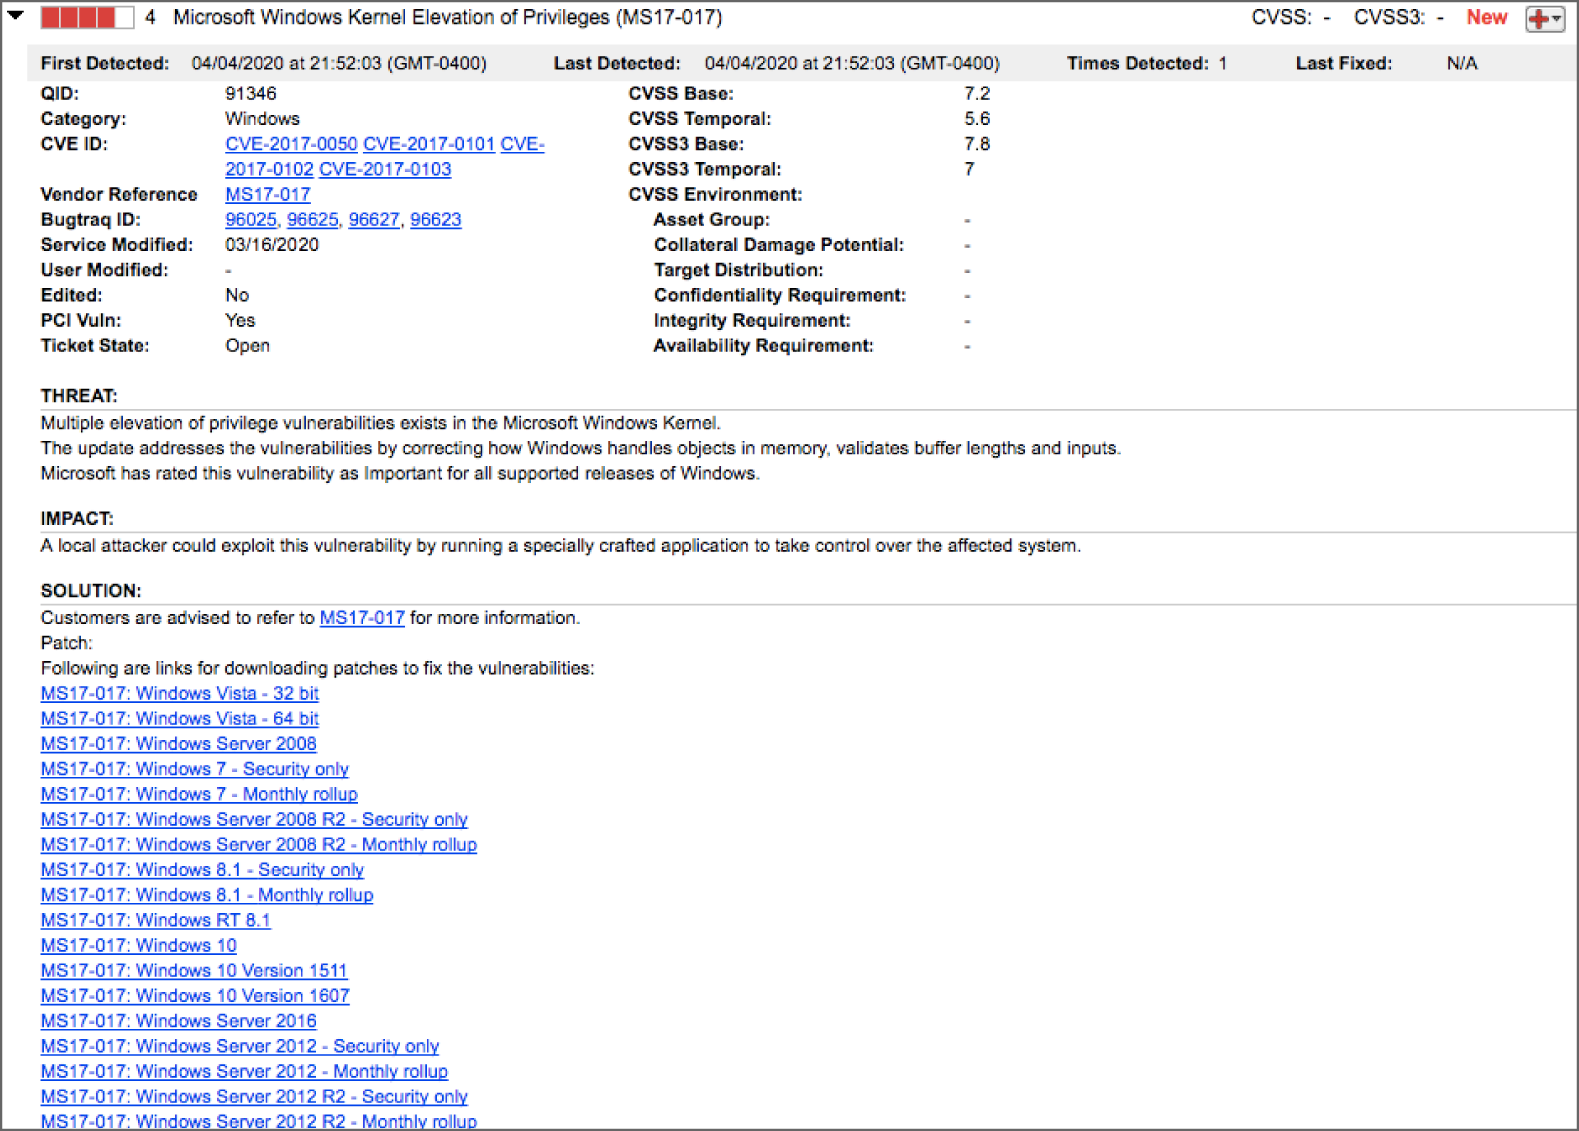
Task: Open CVE-2017-0103 link
Action: pyautogui.click(x=385, y=169)
